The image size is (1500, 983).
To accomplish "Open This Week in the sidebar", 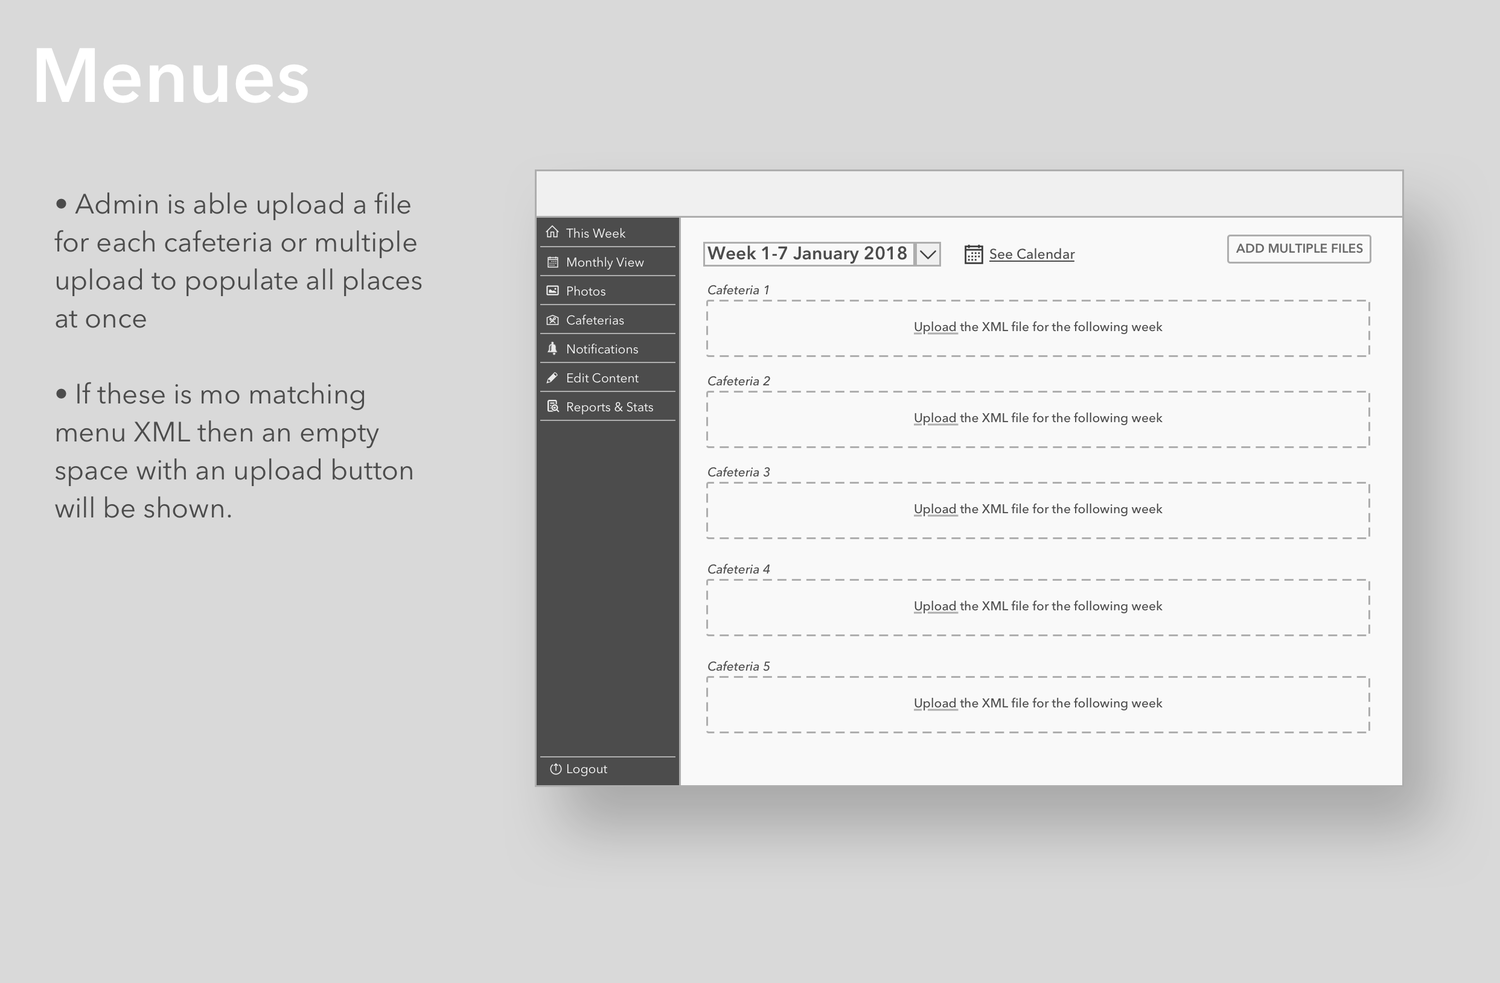I will tap(608, 233).
